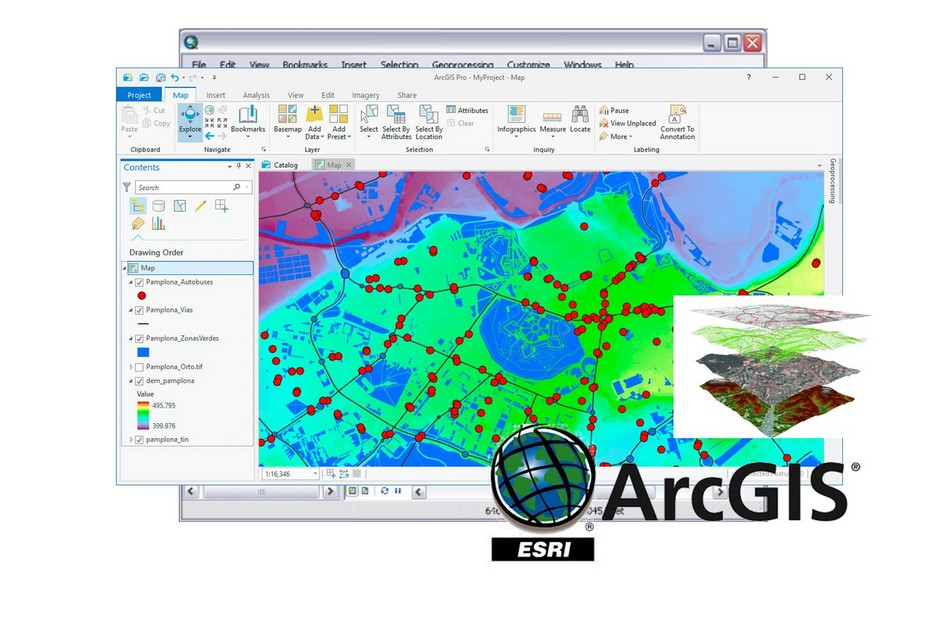Click pause drawing icon in back window
937x620 pixels.
(398, 491)
